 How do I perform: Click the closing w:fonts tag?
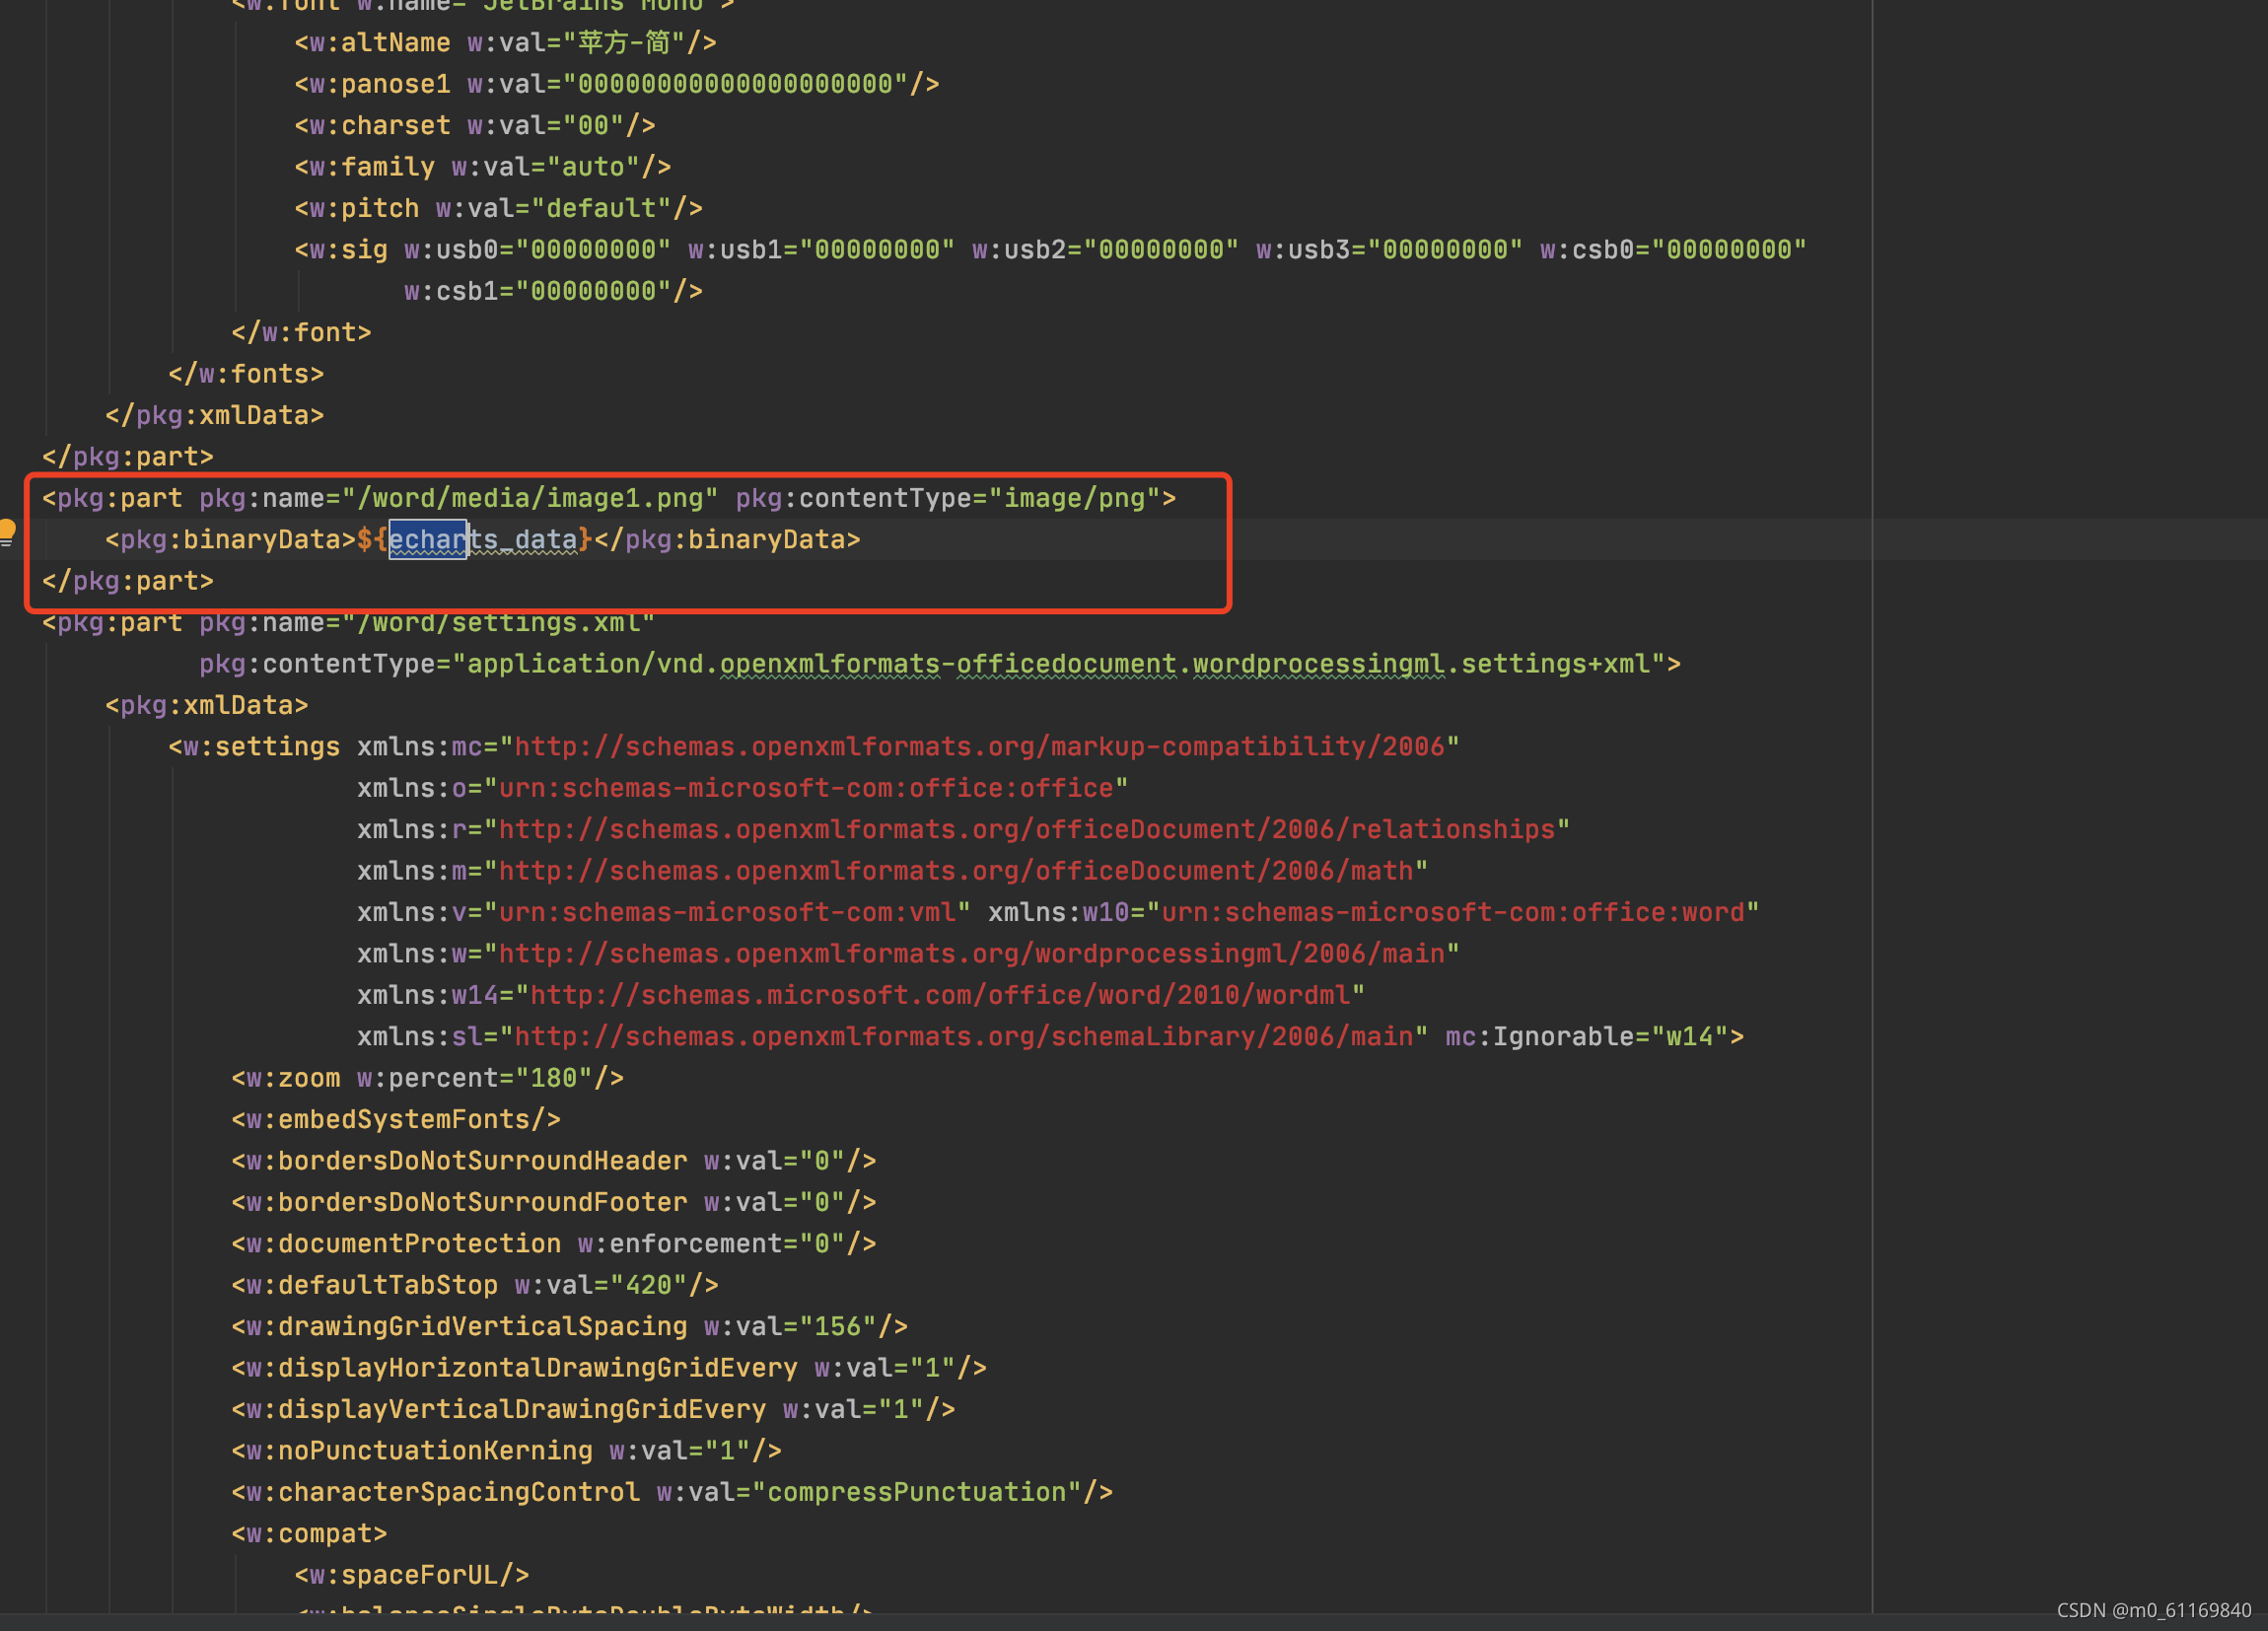tap(246, 374)
